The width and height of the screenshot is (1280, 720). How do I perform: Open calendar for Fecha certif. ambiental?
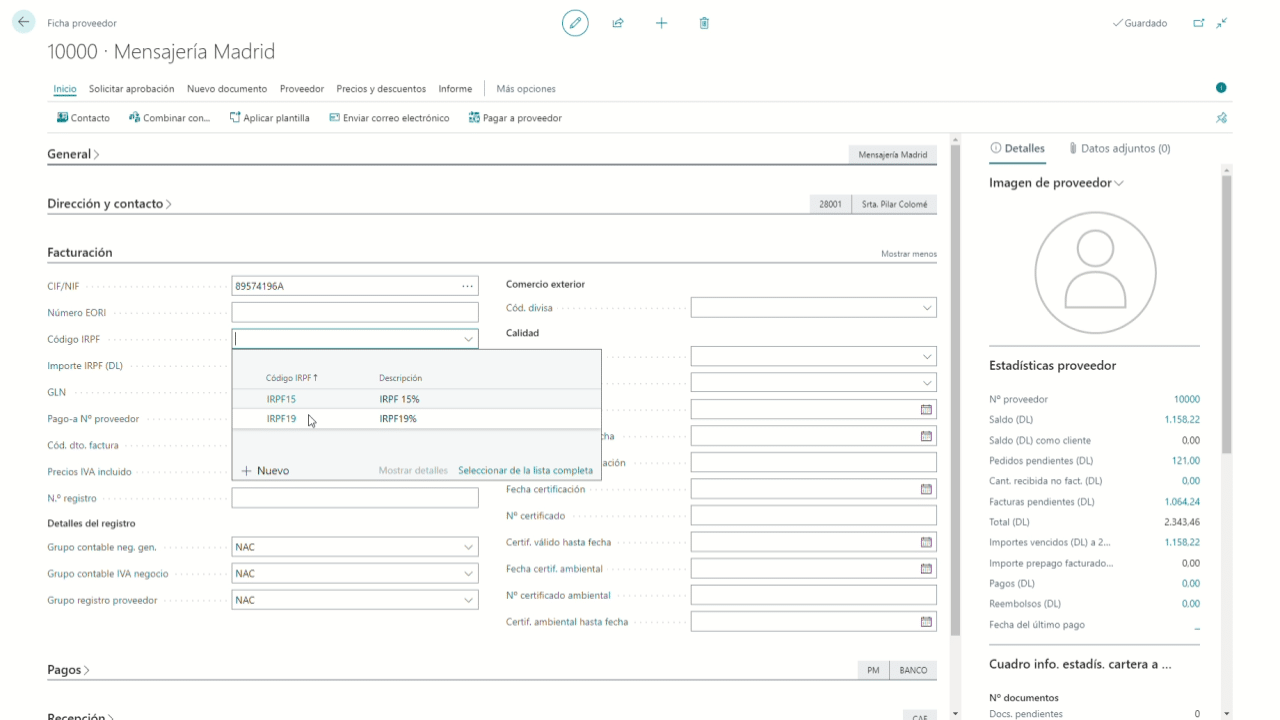(x=926, y=569)
